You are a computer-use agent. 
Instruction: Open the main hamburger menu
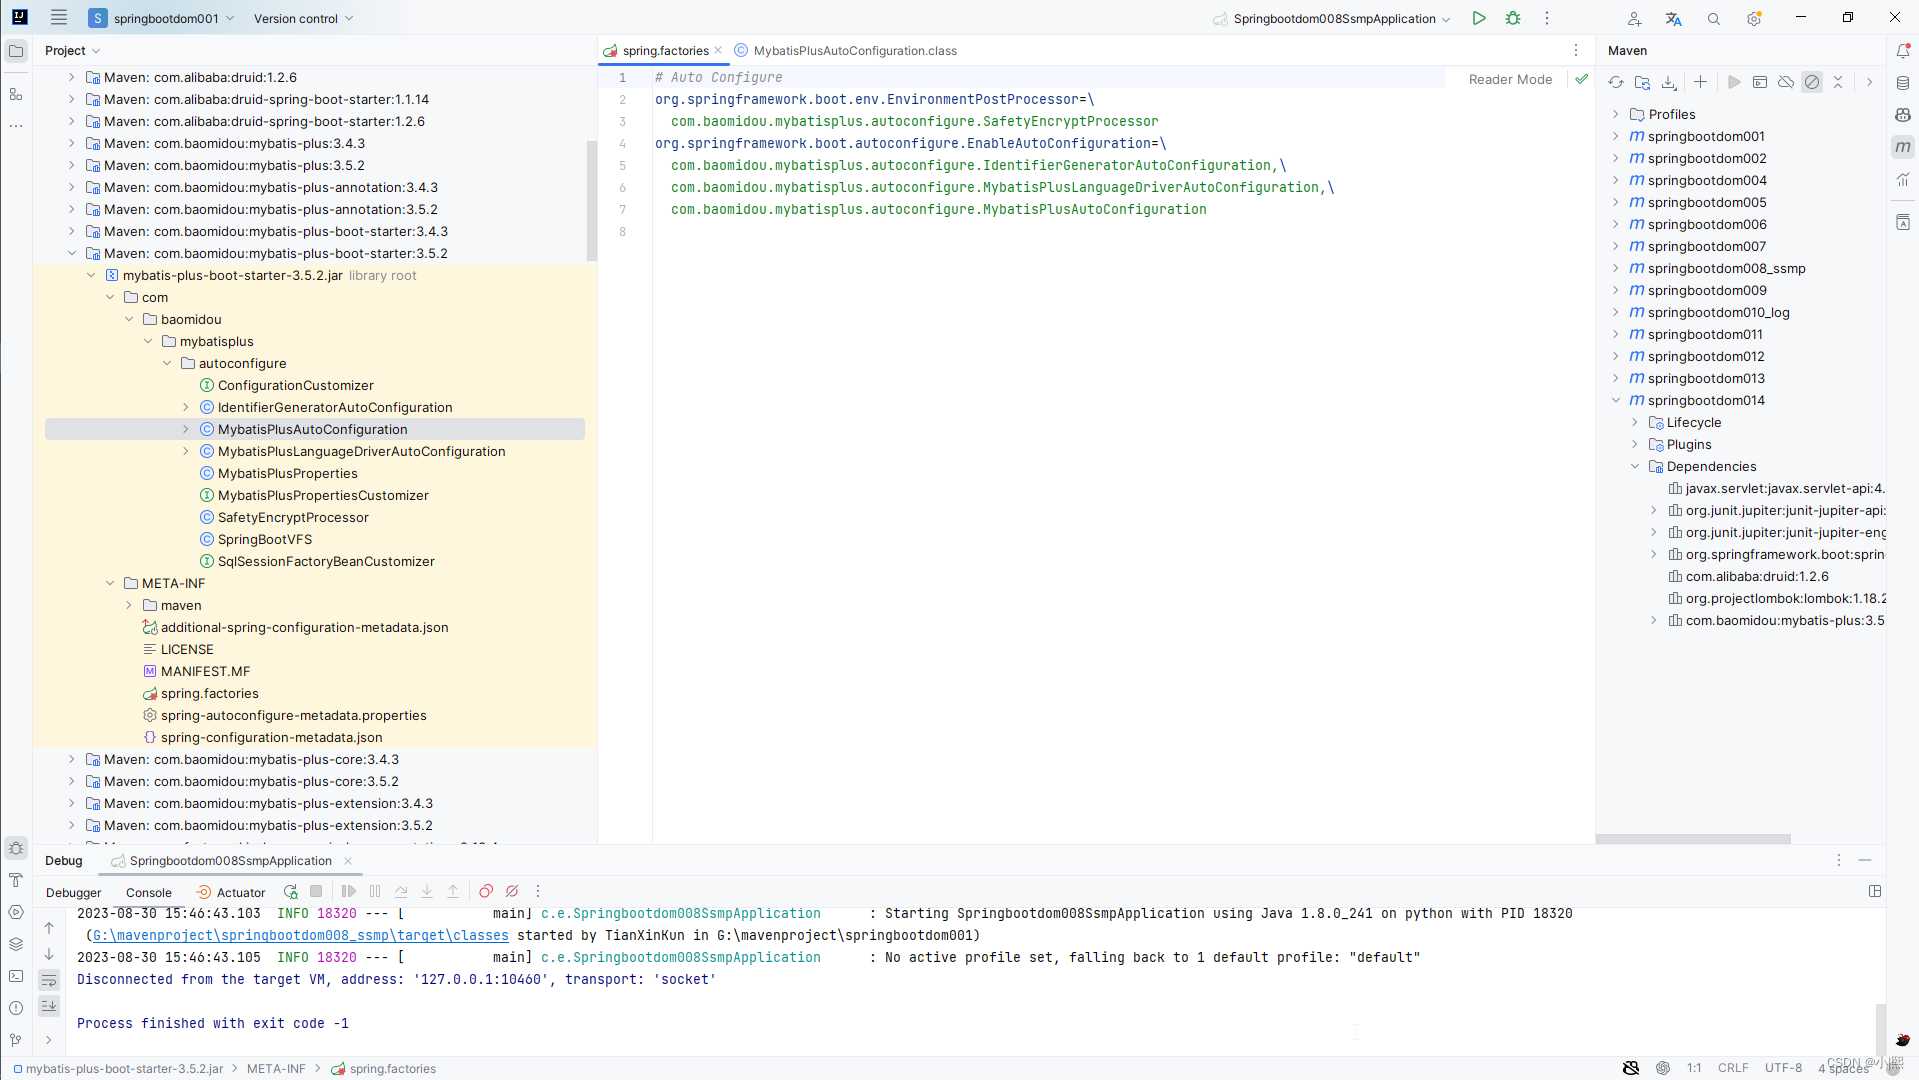tap(59, 18)
